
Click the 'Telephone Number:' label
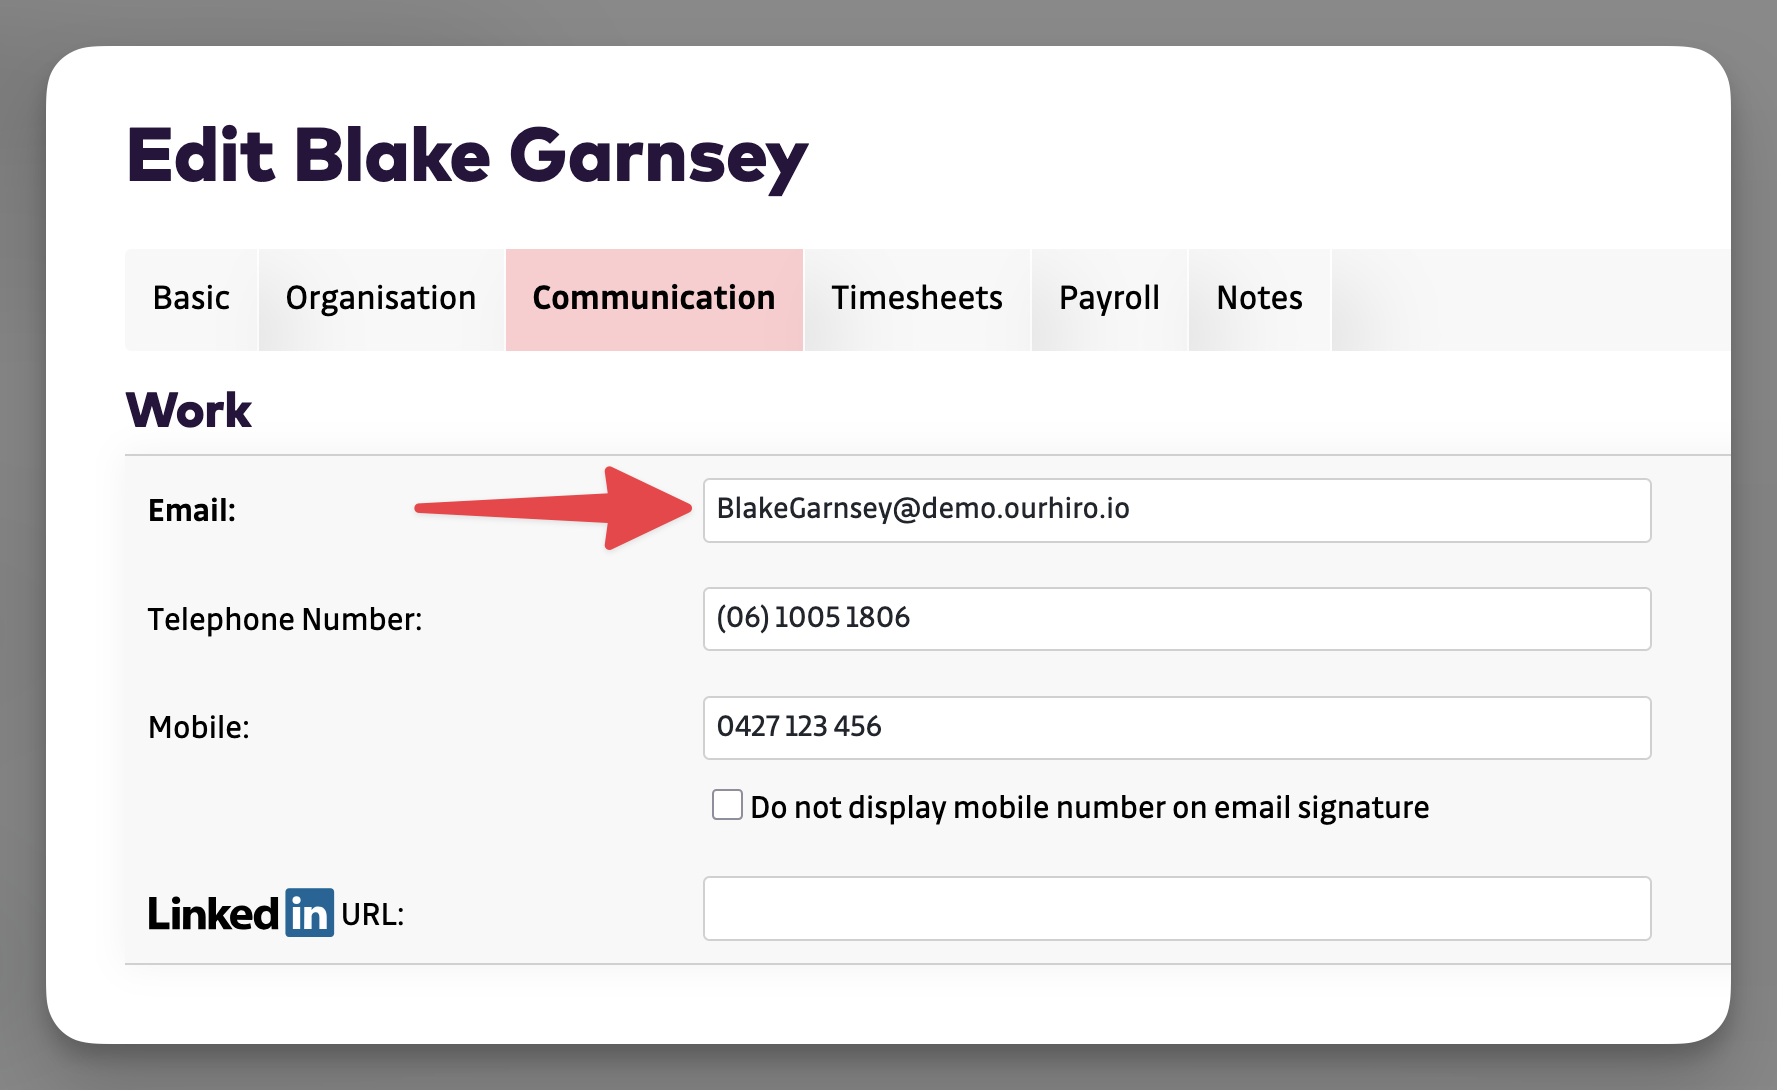pyautogui.click(x=285, y=620)
